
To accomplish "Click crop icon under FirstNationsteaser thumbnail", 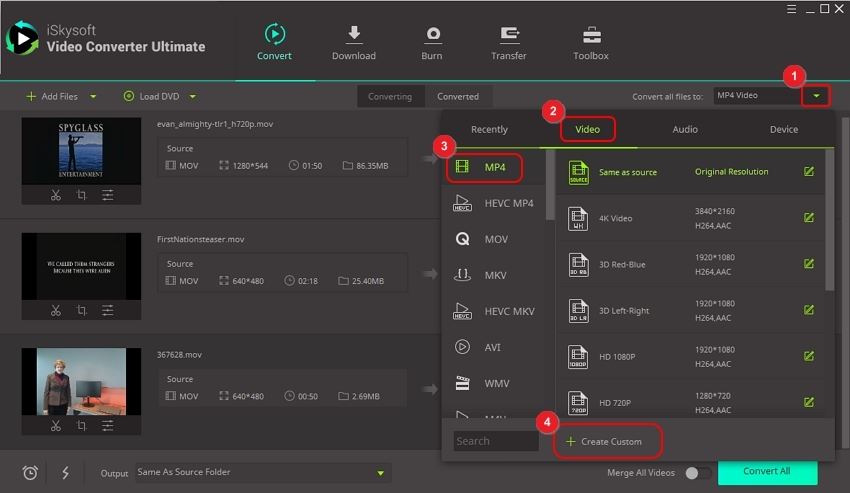I will click(82, 311).
